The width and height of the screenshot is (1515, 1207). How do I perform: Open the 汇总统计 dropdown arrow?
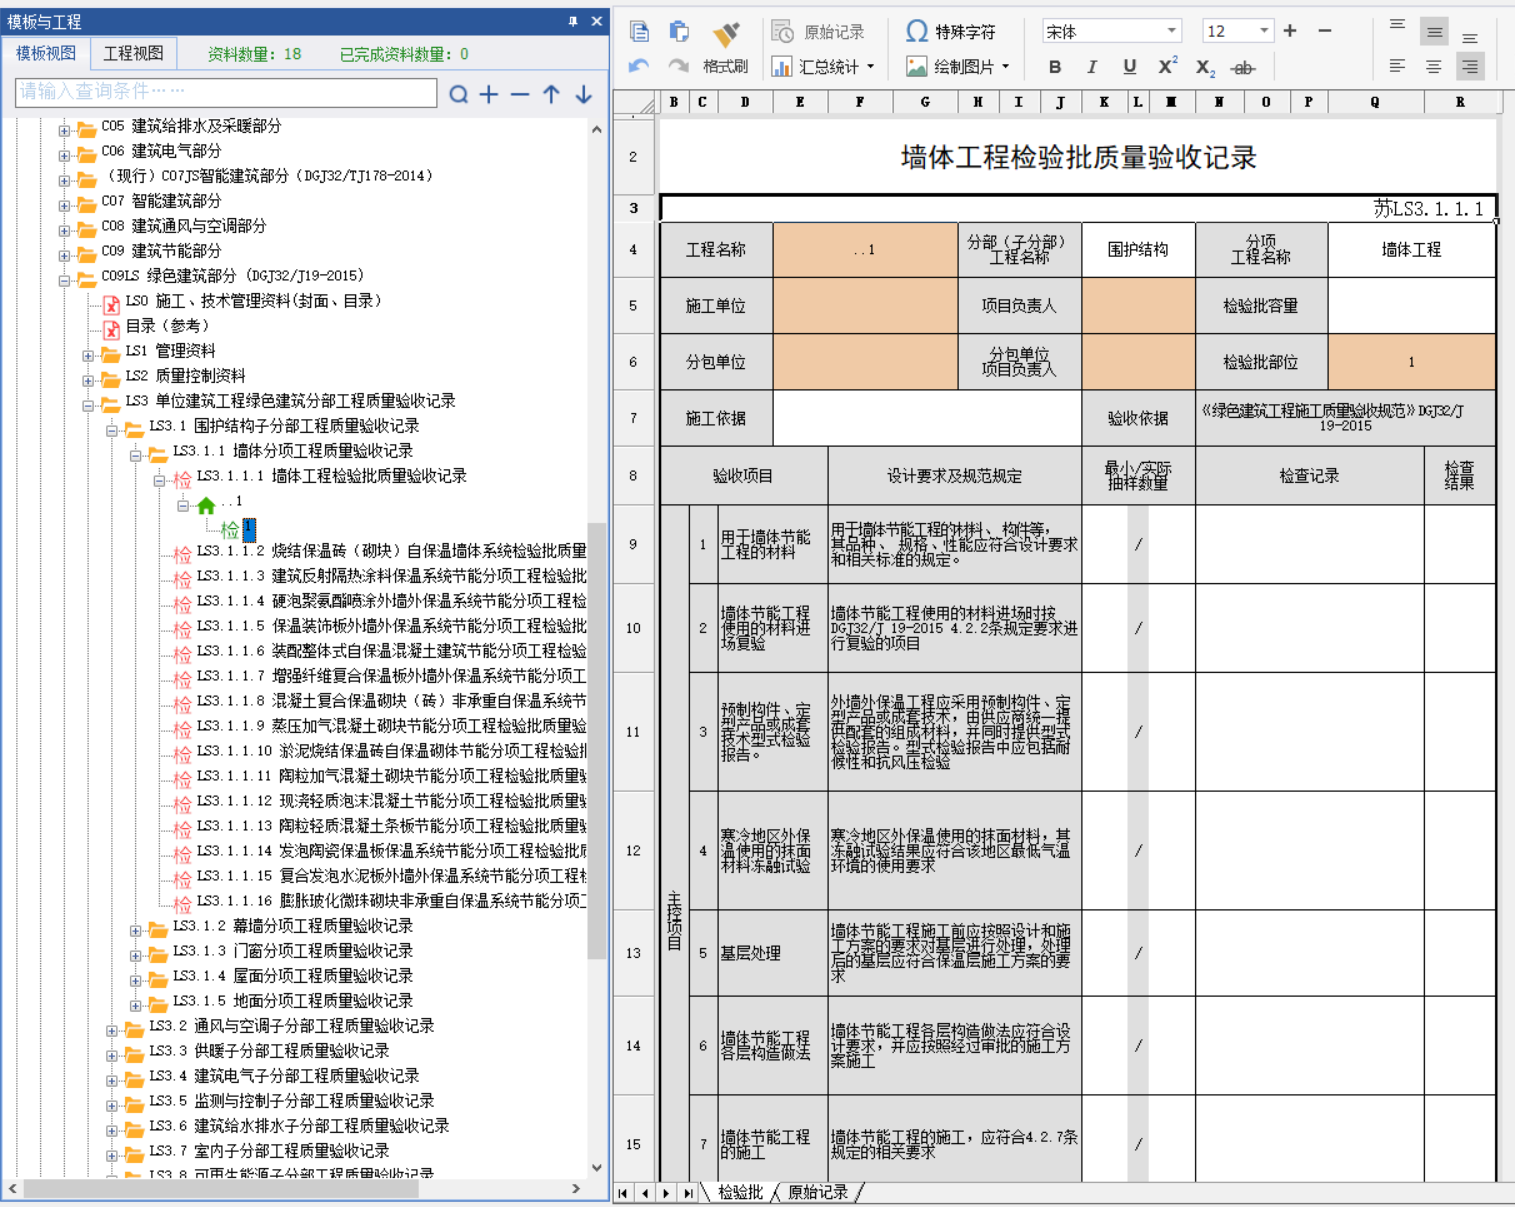click(870, 67)
